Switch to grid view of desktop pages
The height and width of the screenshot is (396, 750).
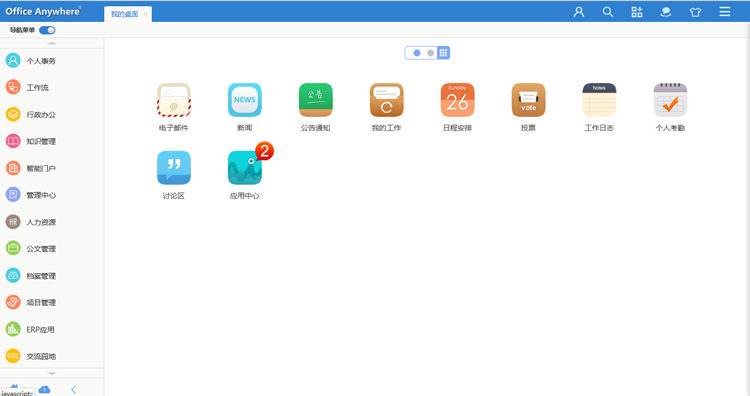tap(443, 53)
